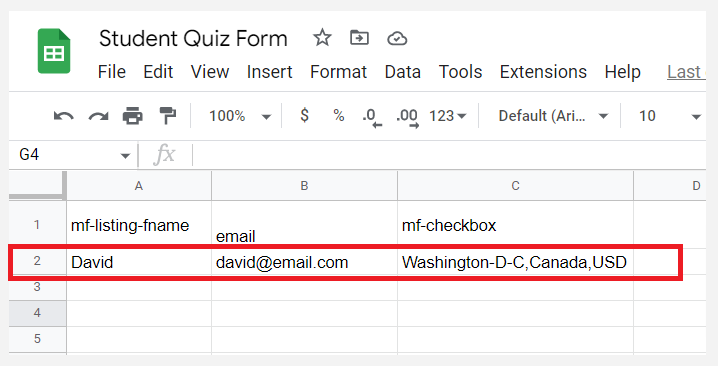The image size is (718, 366).
Task: Click the Move to folder icon
Action: pyautogui.click(x=359, y=38)
